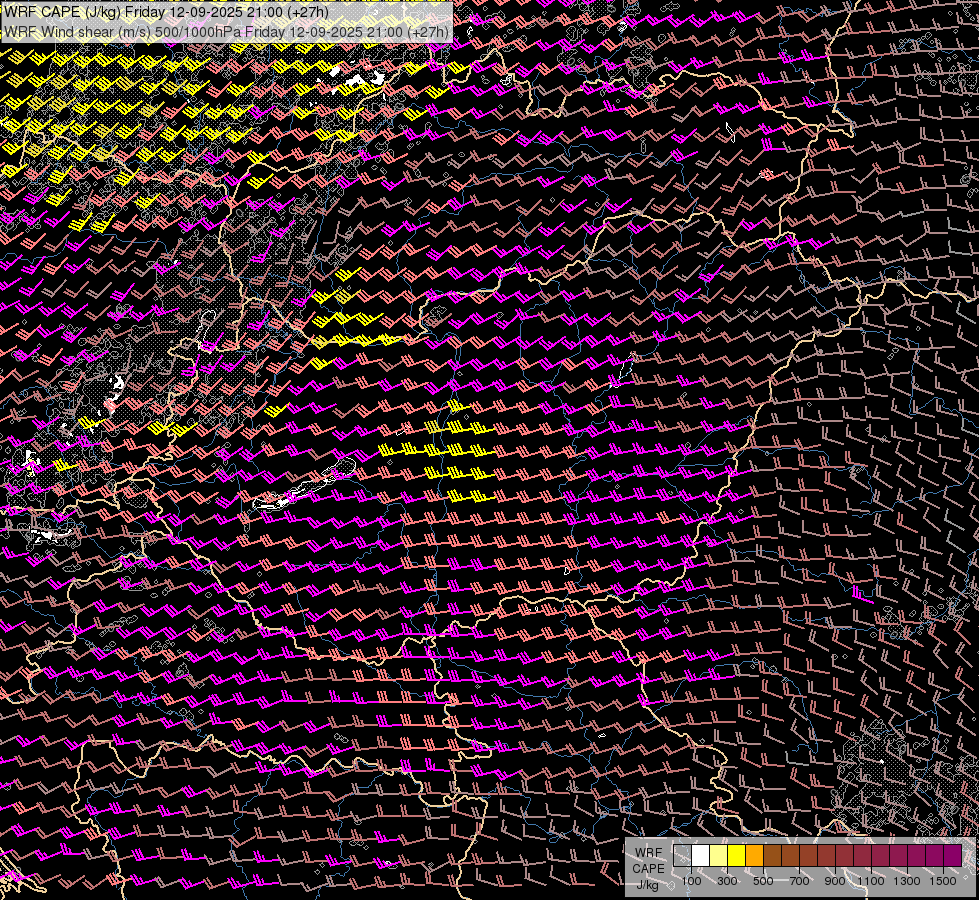Choose the orange CAPE legend swatch
The width and height of the screenshot is (979, 900).
pyautogui.click(x=754, y=855)
